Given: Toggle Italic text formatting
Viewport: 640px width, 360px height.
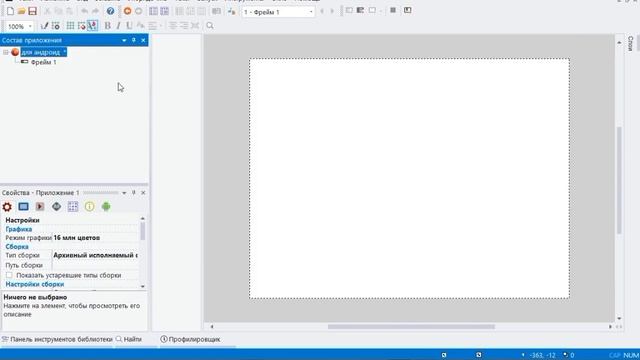Looking at the screenshot, I should 118,26.
